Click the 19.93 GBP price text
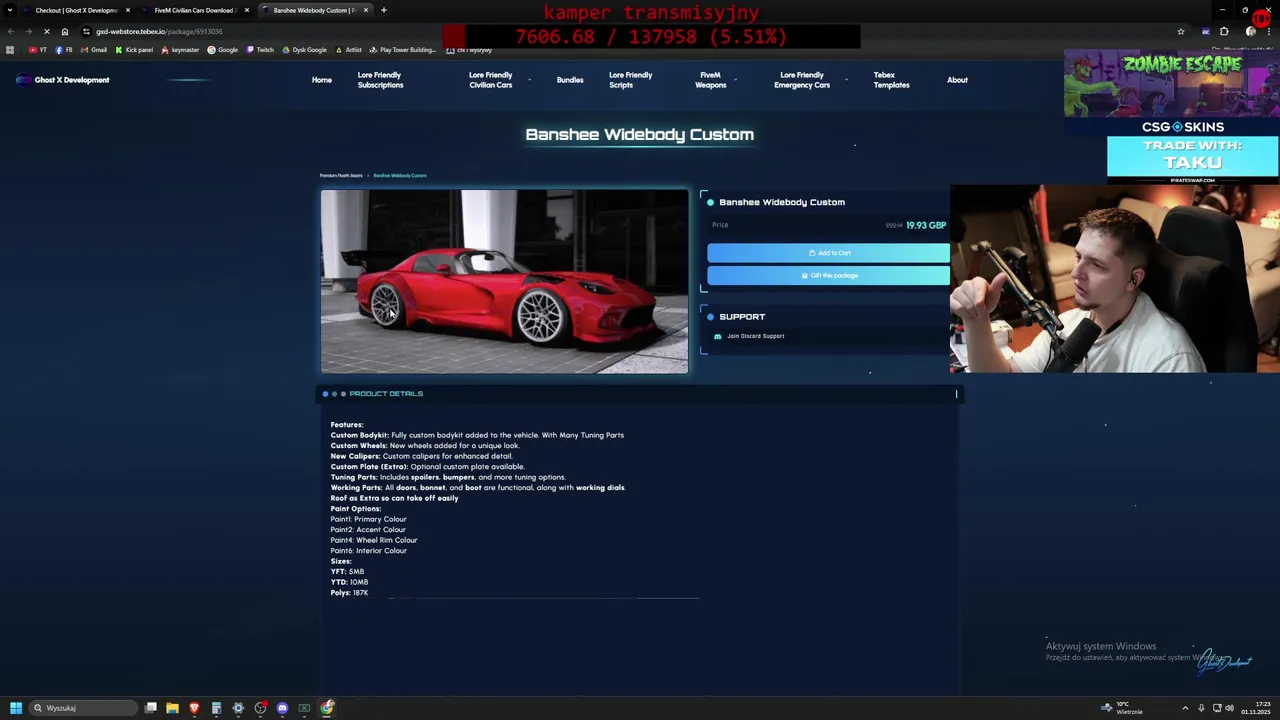 click(926, 225)
